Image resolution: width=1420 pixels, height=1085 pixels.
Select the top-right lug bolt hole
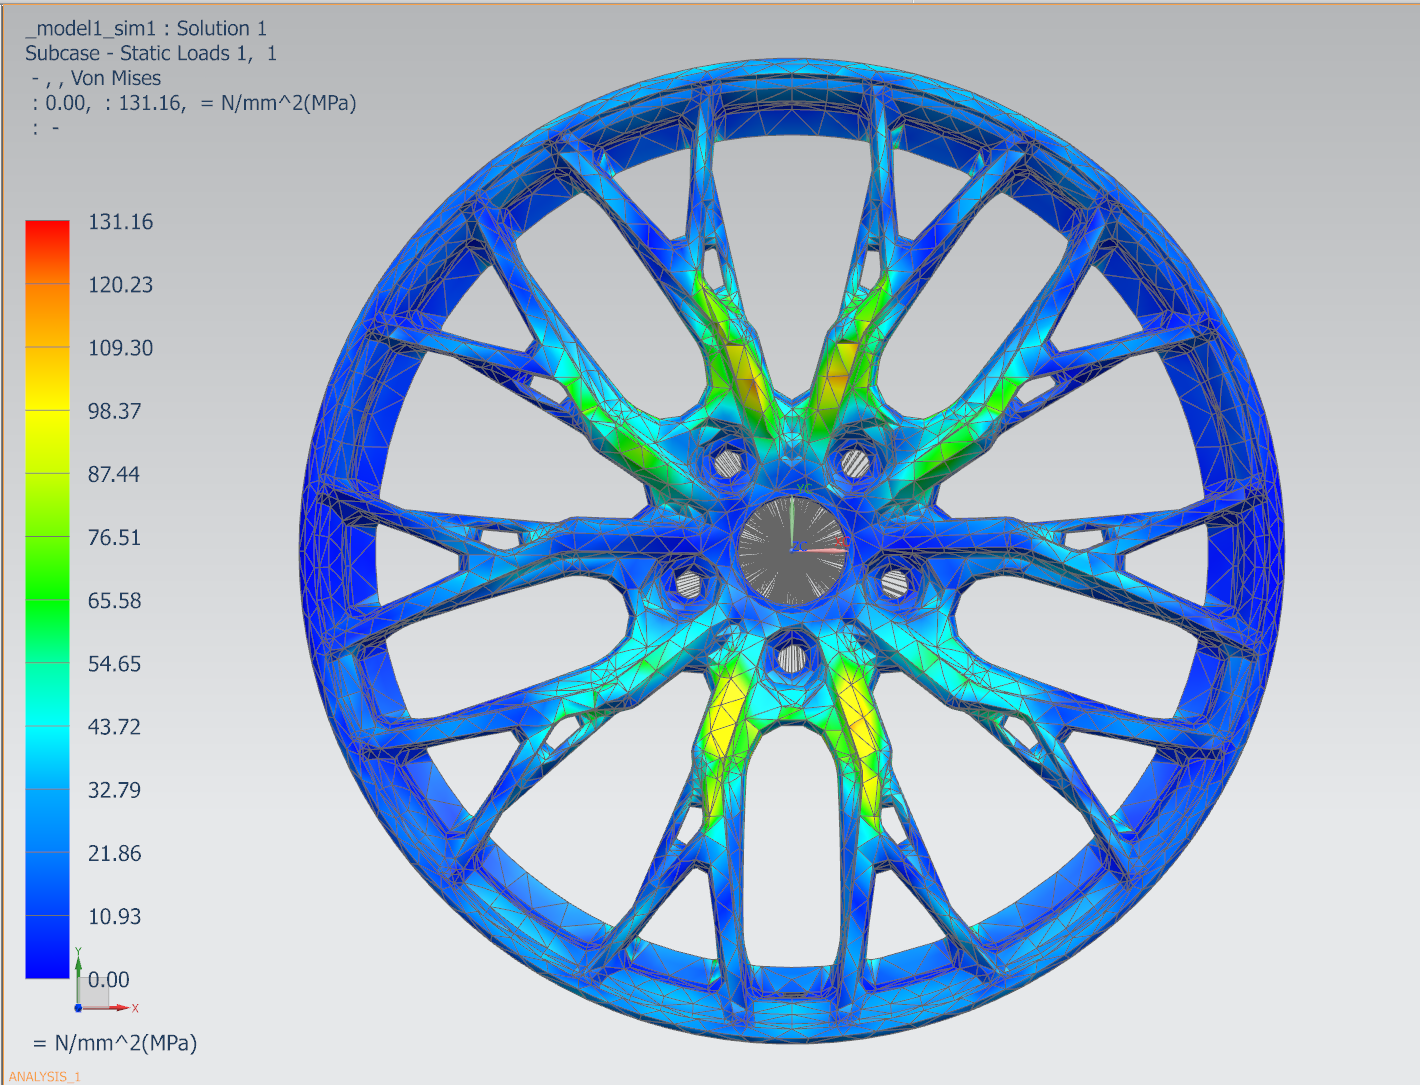[855, 462]
